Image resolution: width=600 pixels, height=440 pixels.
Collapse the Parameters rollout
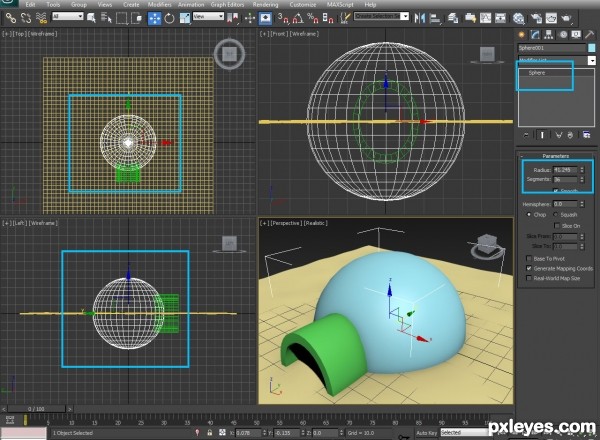(556, 156)
